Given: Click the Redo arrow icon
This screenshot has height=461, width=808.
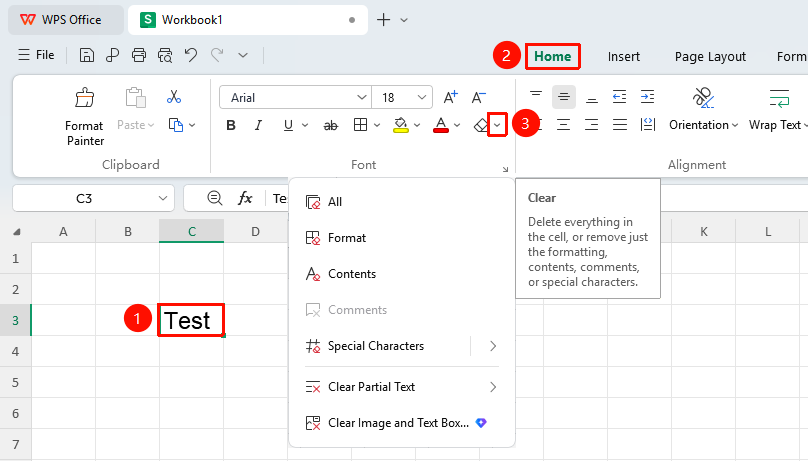Looking at the screenshot, I should (x=217, y=55).
